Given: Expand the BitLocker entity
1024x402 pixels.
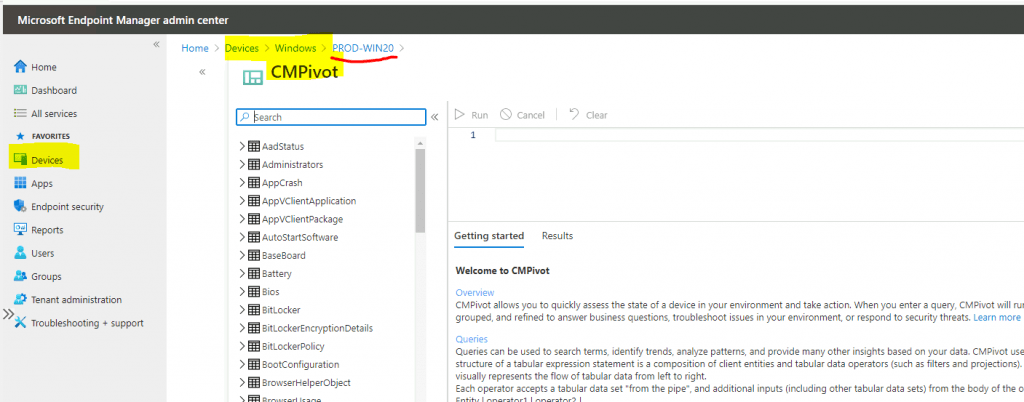Looking at the screenshot, I should (242, 310).
